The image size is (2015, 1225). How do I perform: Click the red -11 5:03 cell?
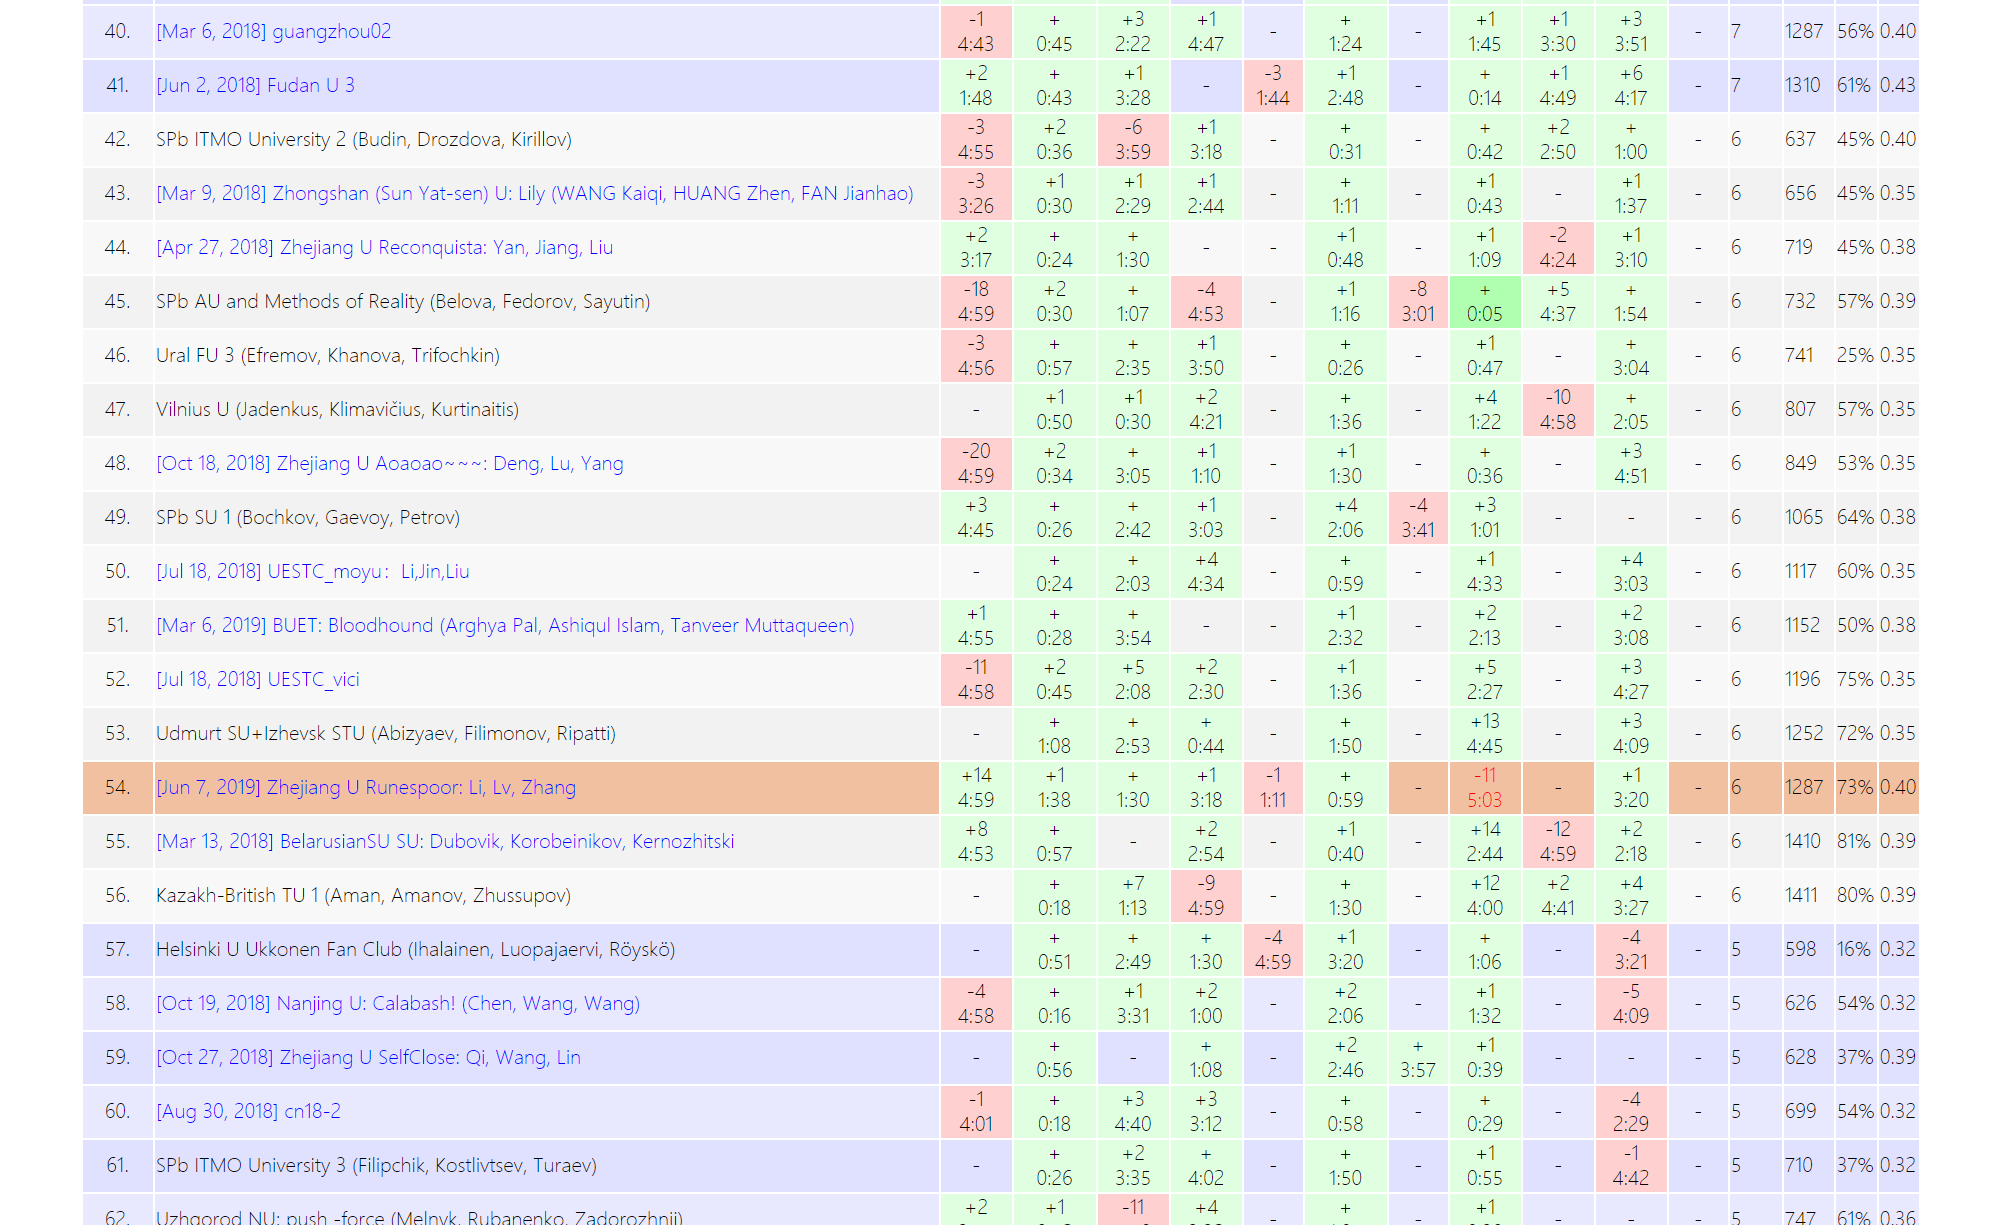(1484, 787)
